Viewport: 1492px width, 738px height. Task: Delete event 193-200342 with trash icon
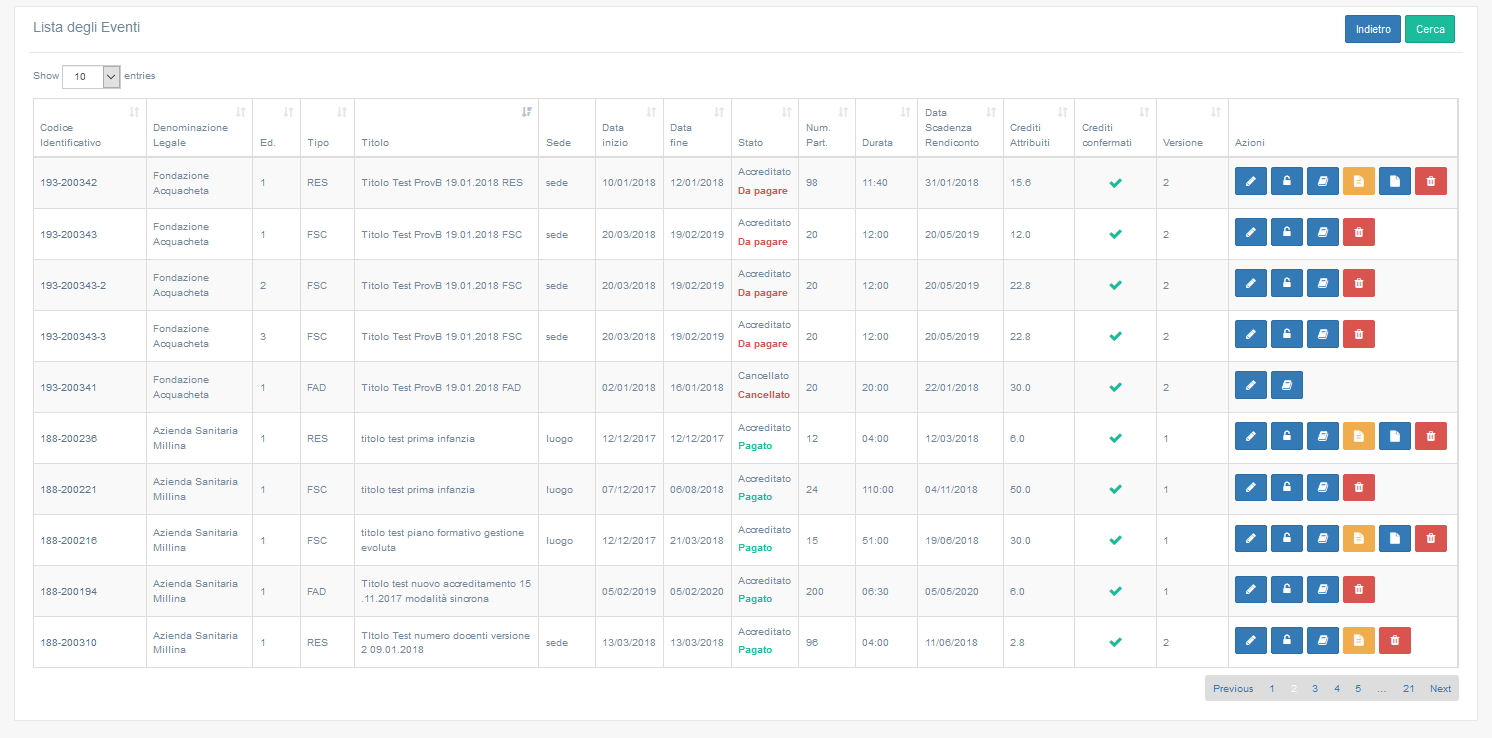click(1431, 181)
